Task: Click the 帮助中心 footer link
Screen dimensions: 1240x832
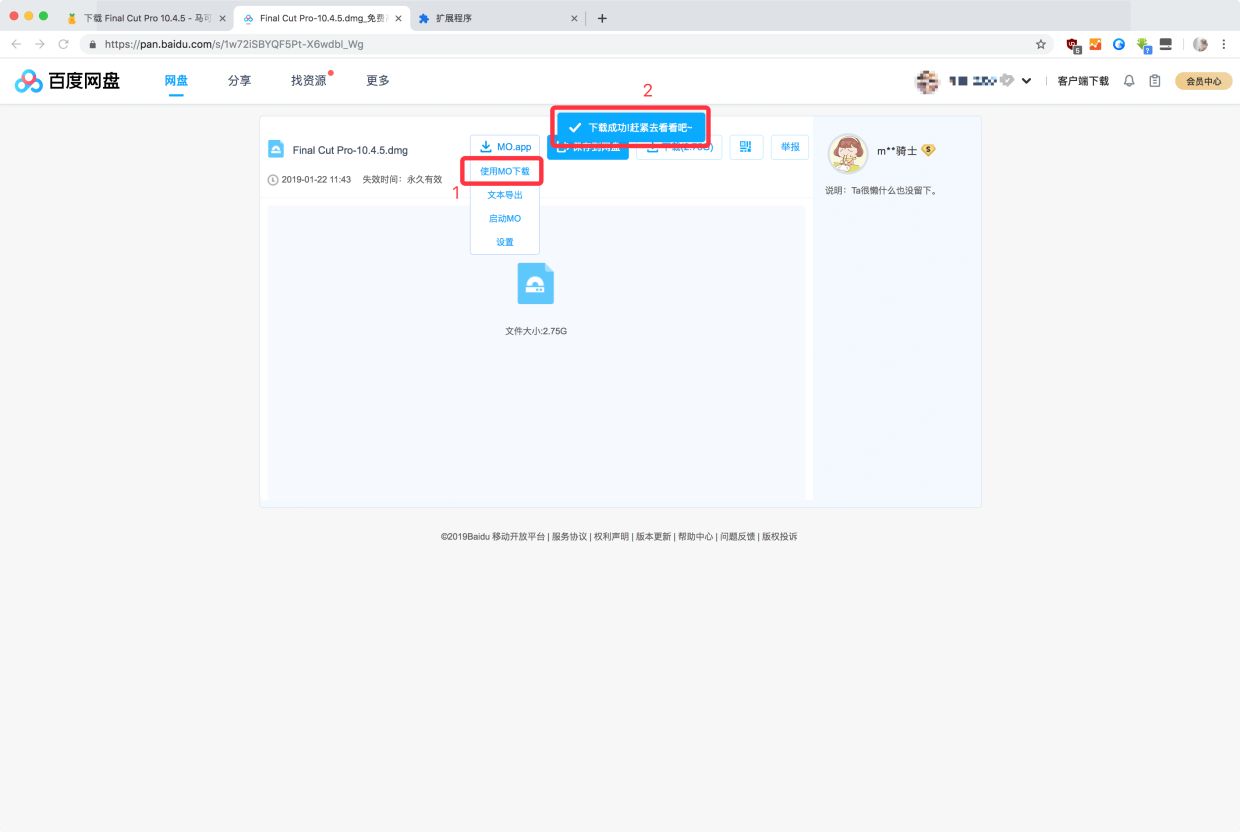Action: [695, 537]
